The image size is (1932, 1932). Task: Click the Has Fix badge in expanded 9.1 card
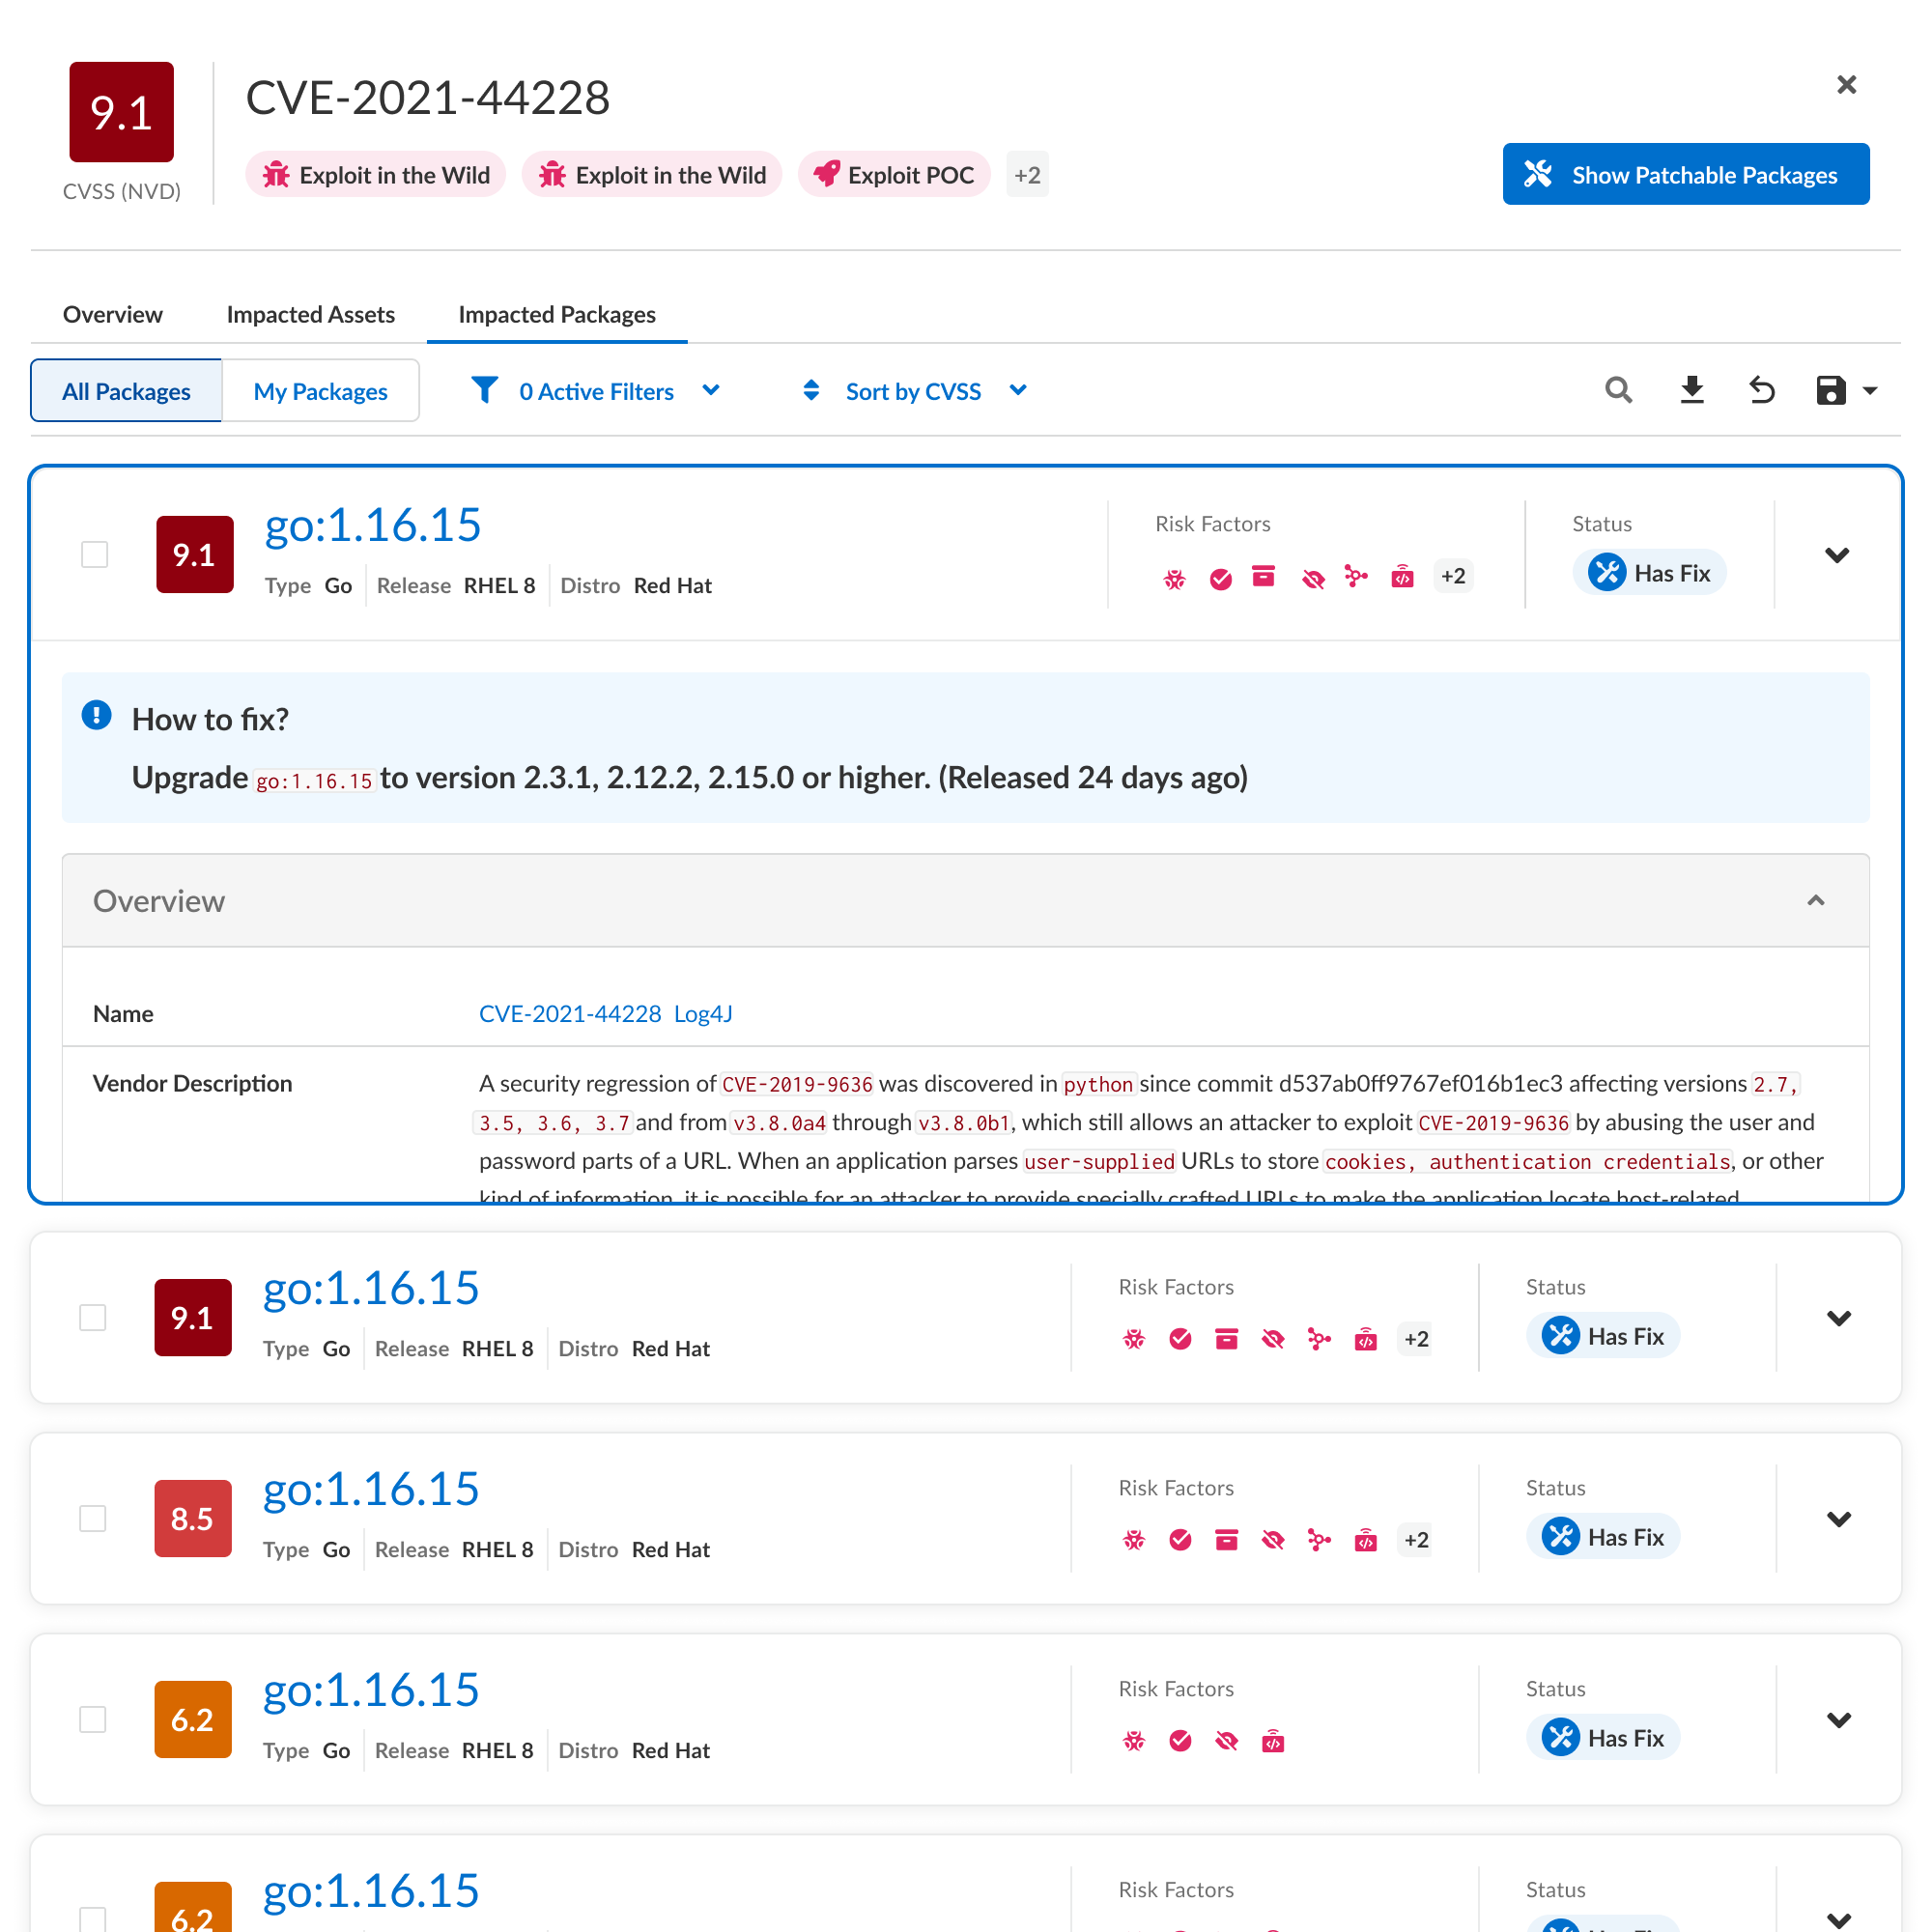1648,573
